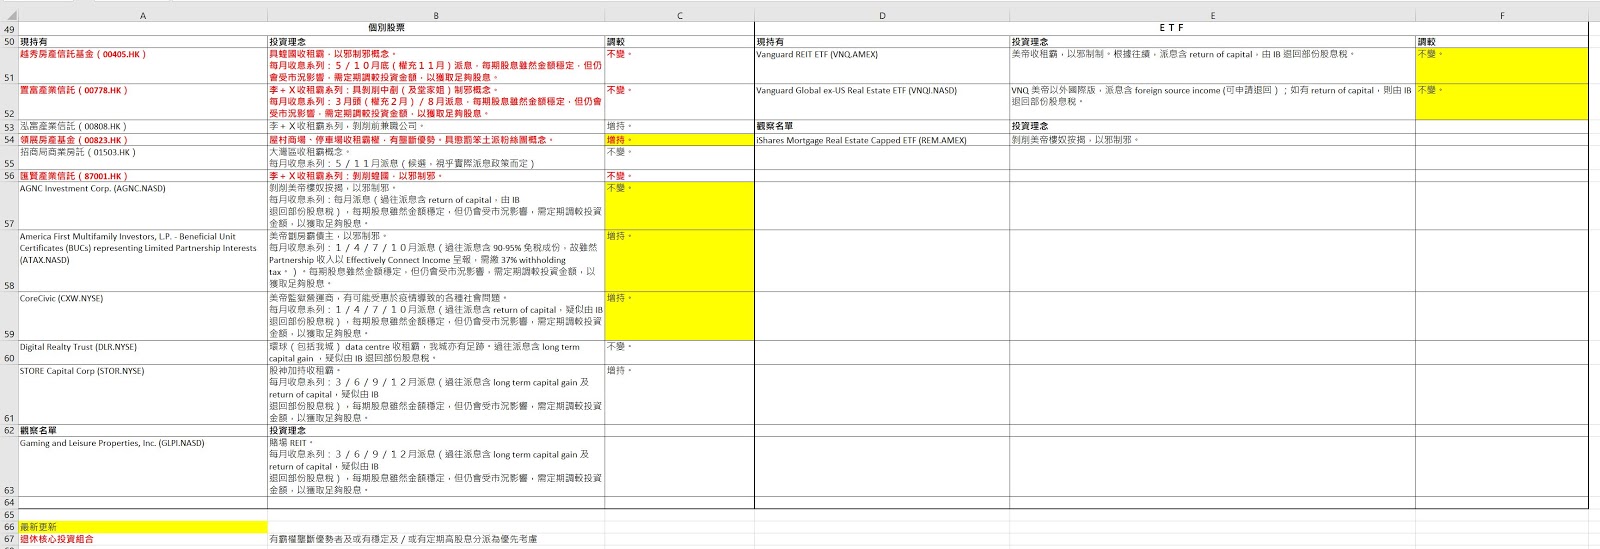The height and width of the screenshot is (549, 1600).
Task: Click the 有霸權壟斷優勢者 cell in row 67
Action: coord(436,539)
